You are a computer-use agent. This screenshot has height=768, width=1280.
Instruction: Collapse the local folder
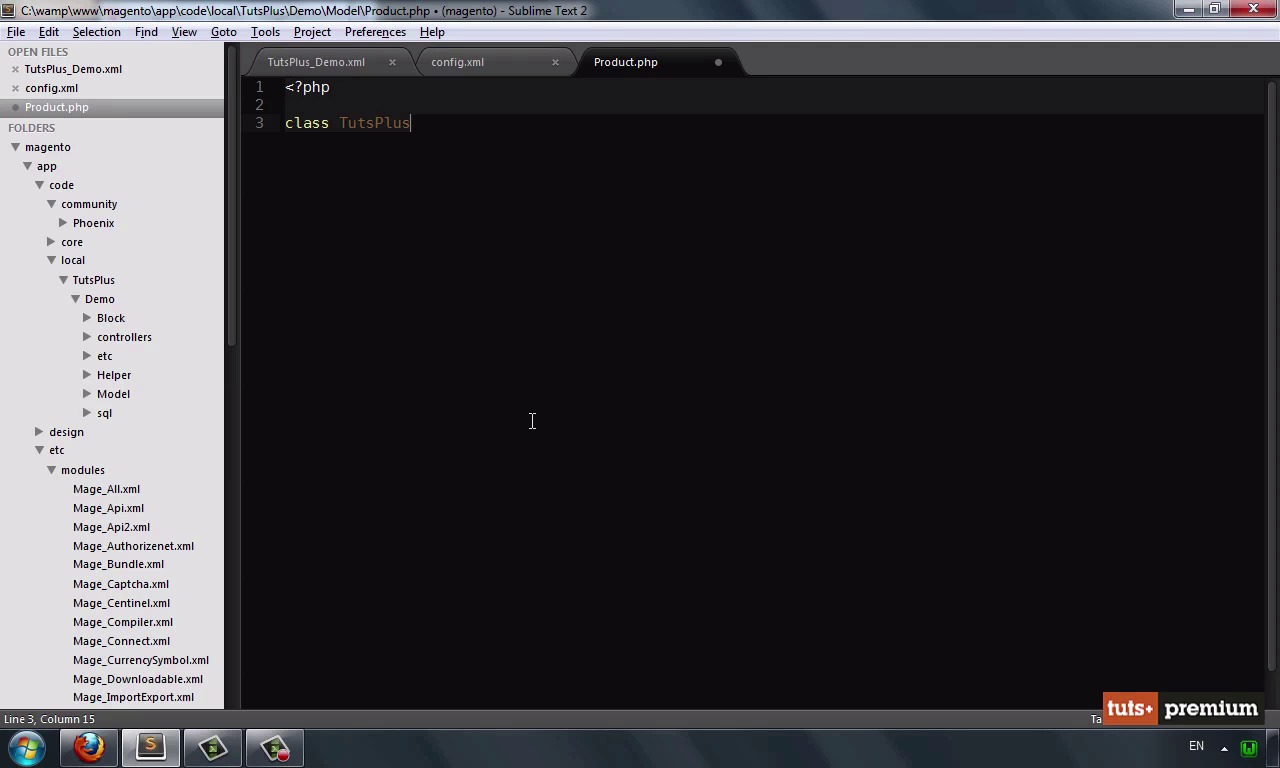click(x=51, y=260)
